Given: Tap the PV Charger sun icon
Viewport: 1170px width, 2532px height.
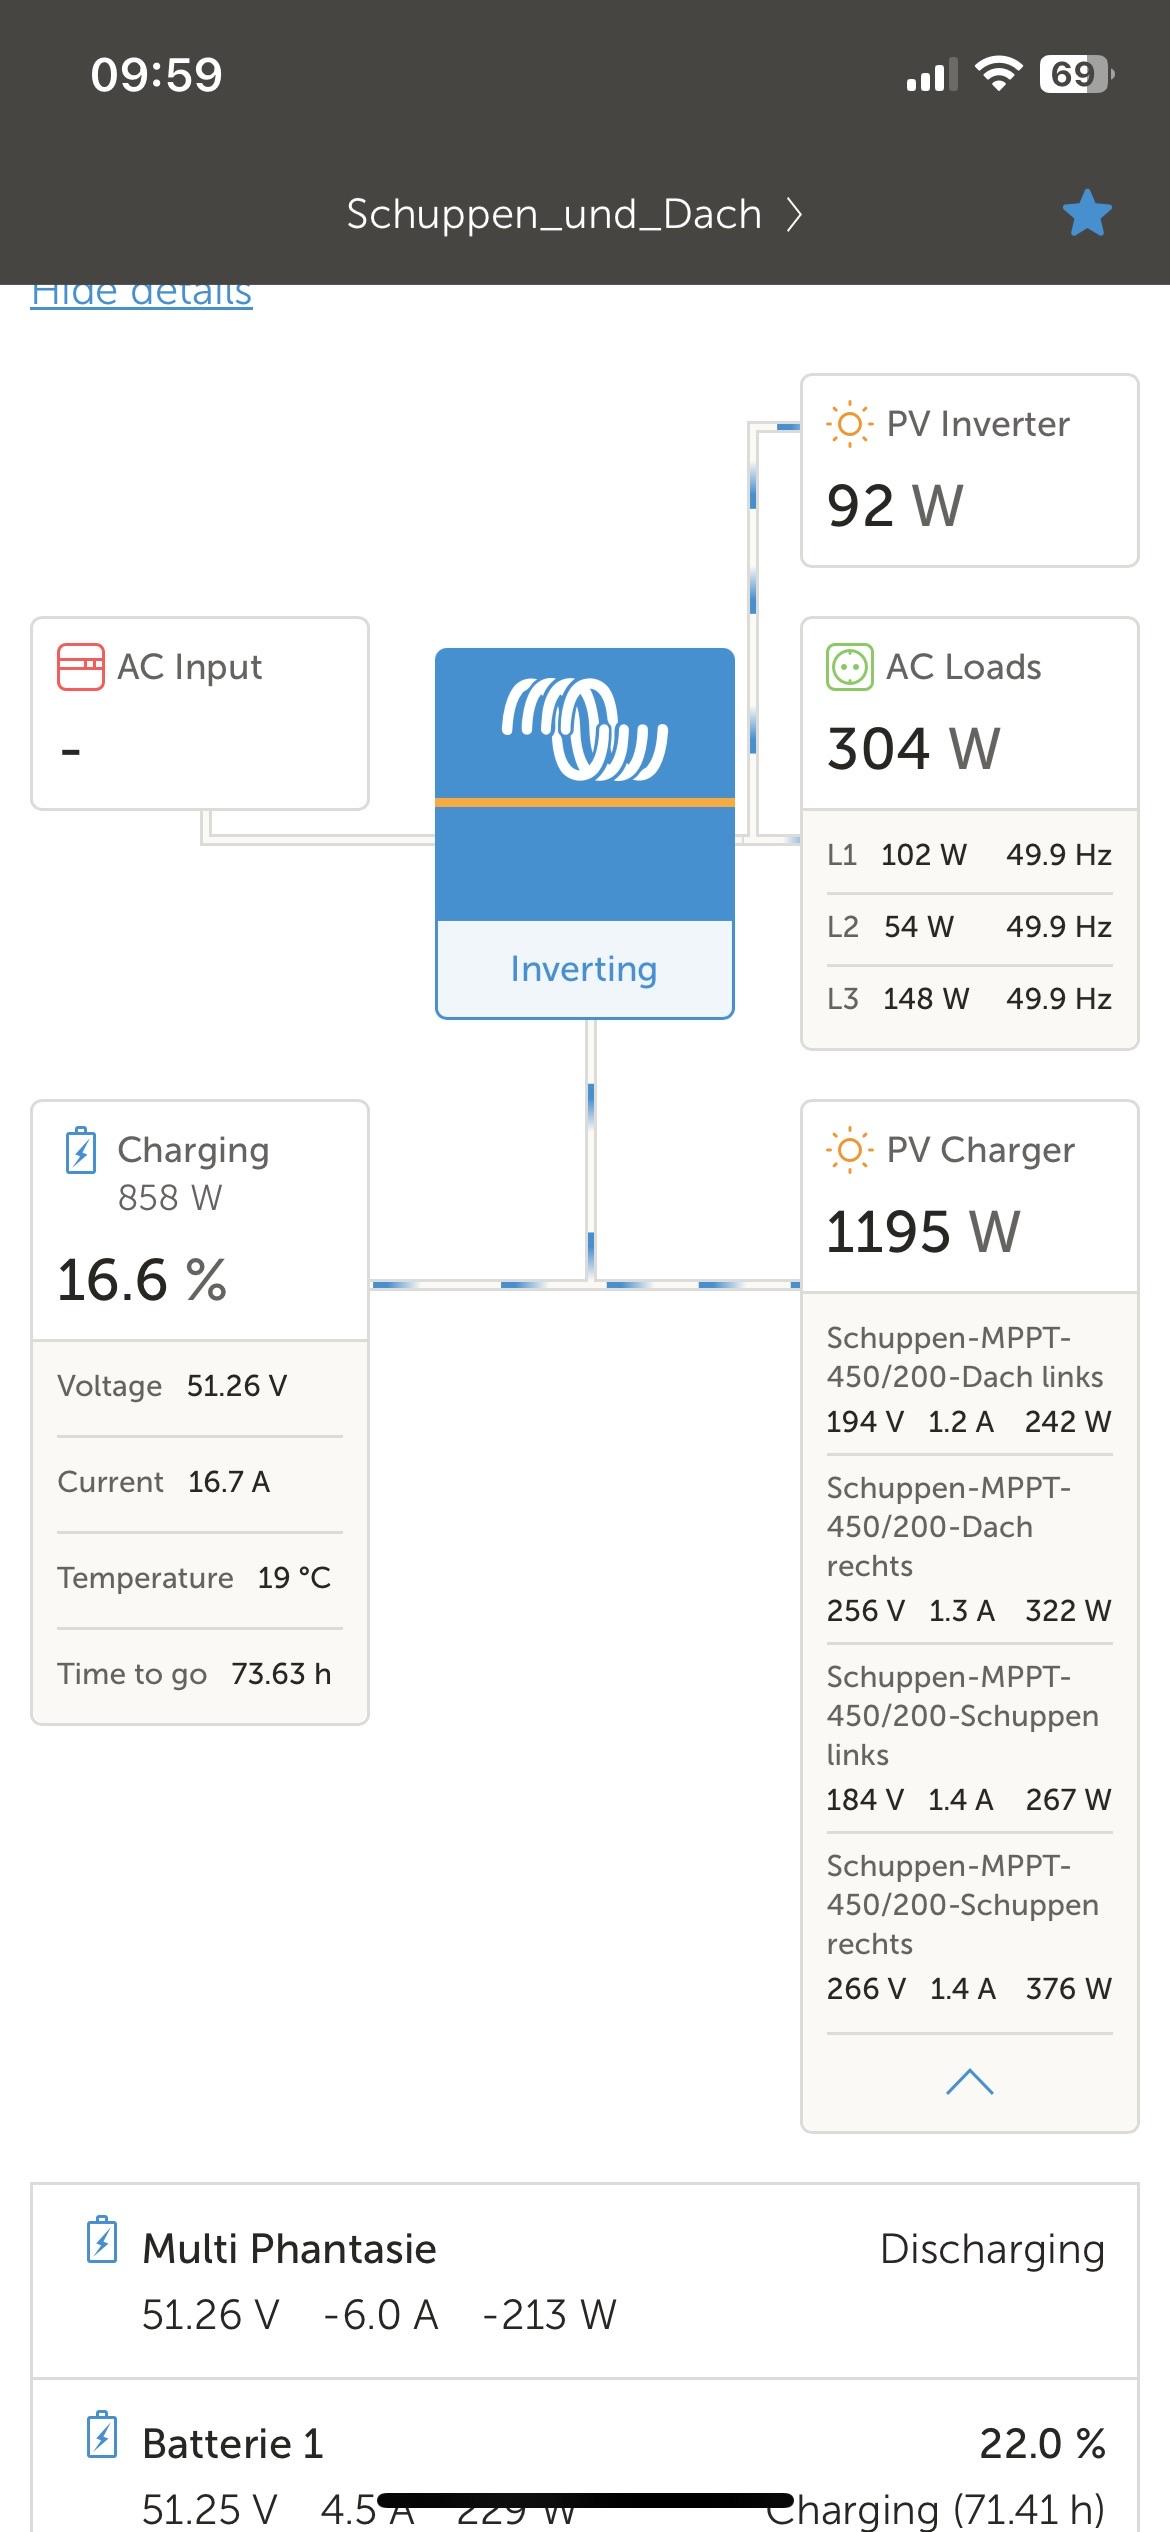Looking at the screenshot, I should coord(849,1150).
